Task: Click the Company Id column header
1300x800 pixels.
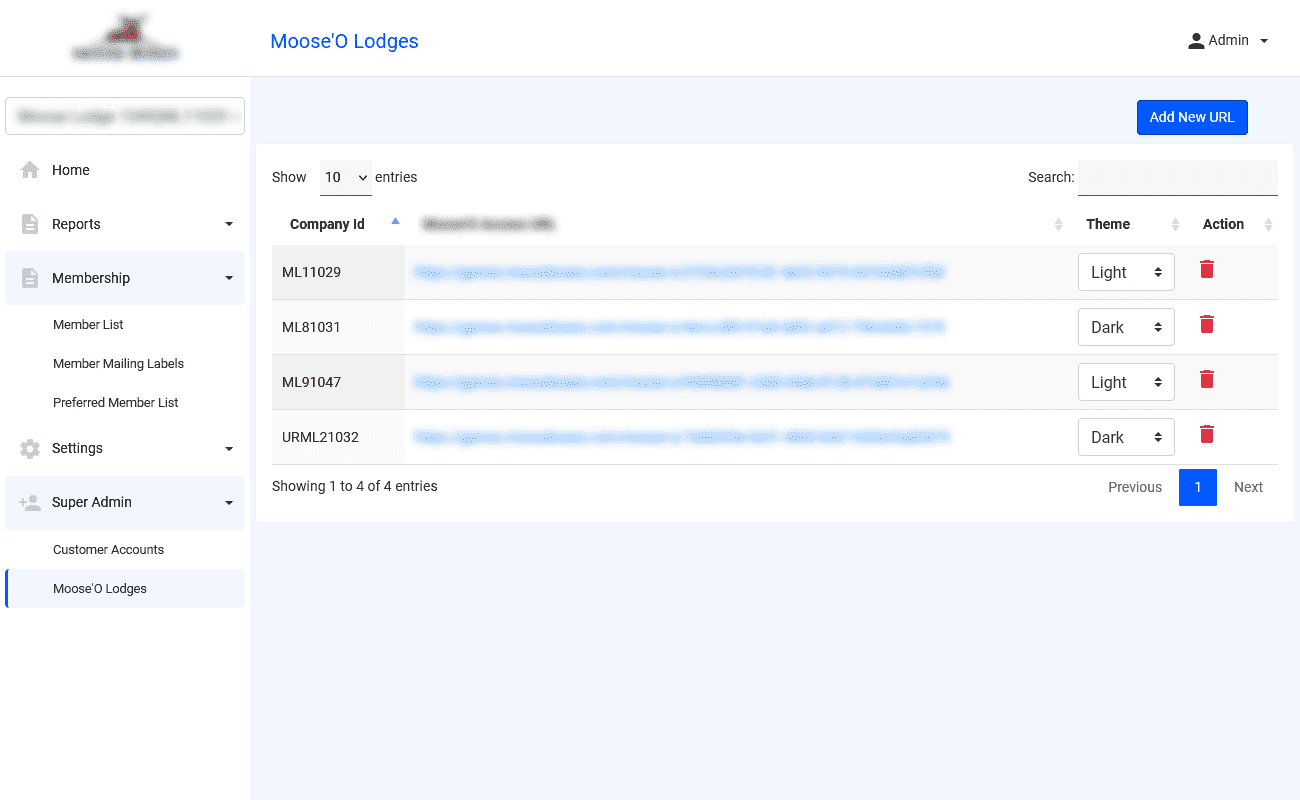Action: point(327,224)
